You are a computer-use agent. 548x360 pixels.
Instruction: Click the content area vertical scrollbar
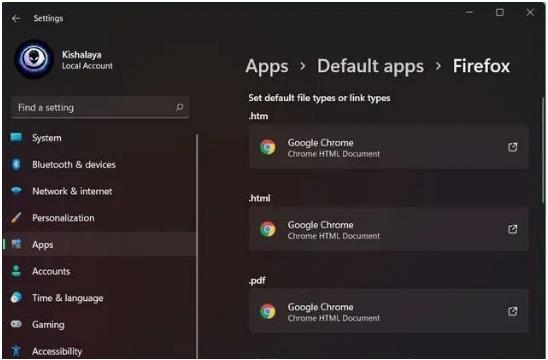click(543, 150)
